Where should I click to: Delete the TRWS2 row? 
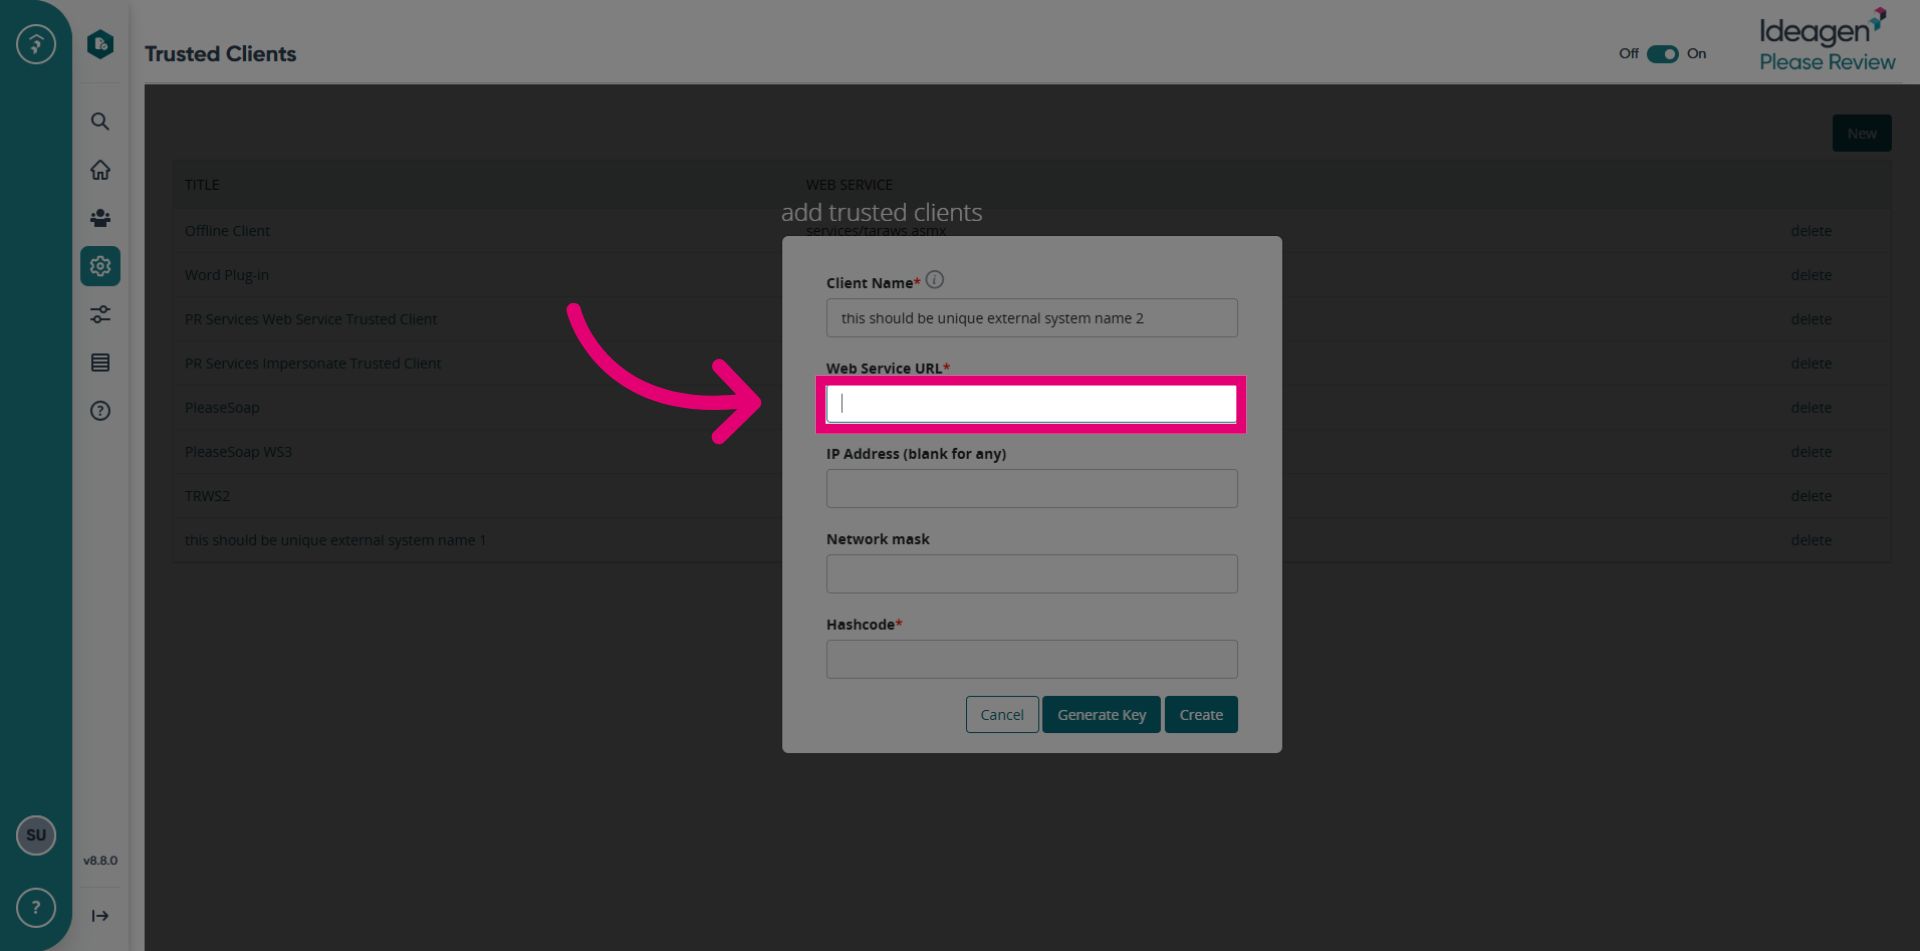1811,496
